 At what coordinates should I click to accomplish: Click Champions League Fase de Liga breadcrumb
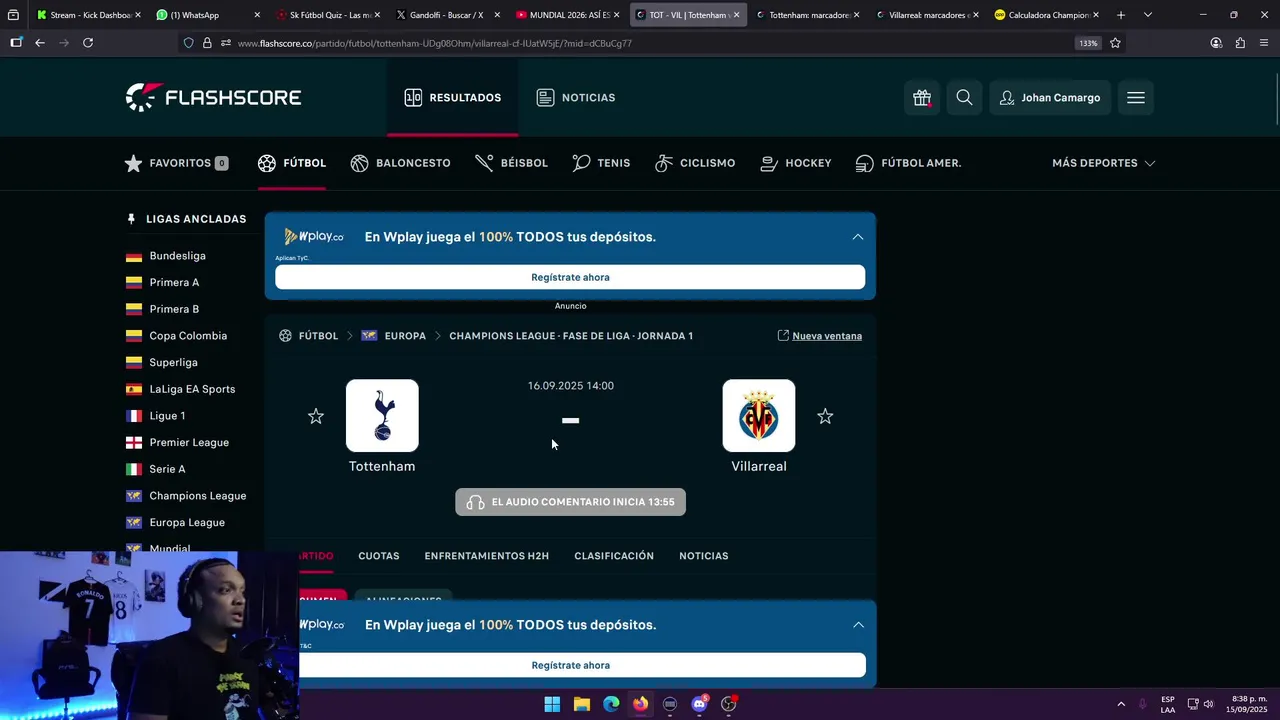[x=571, y=336]
